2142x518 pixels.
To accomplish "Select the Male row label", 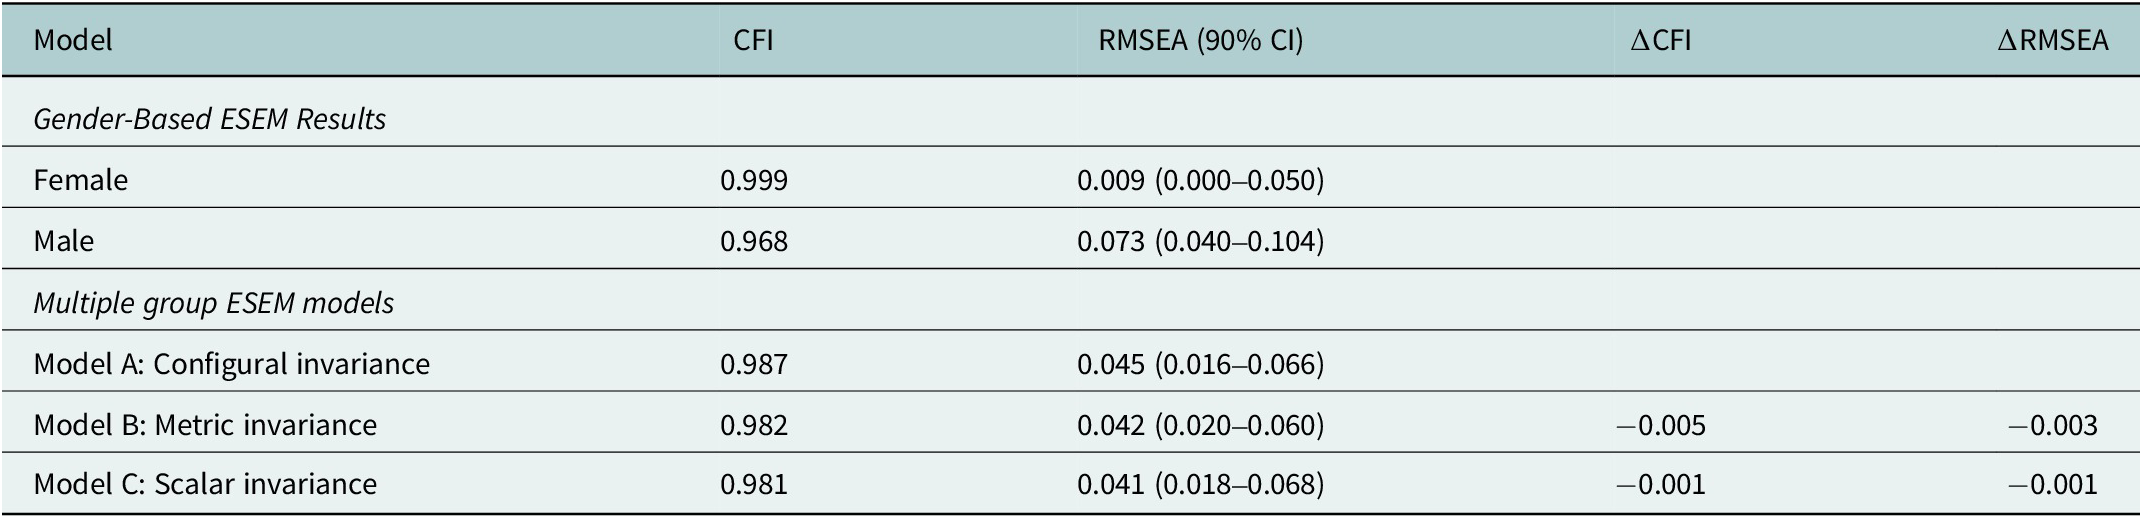I will tap(64, 241).
